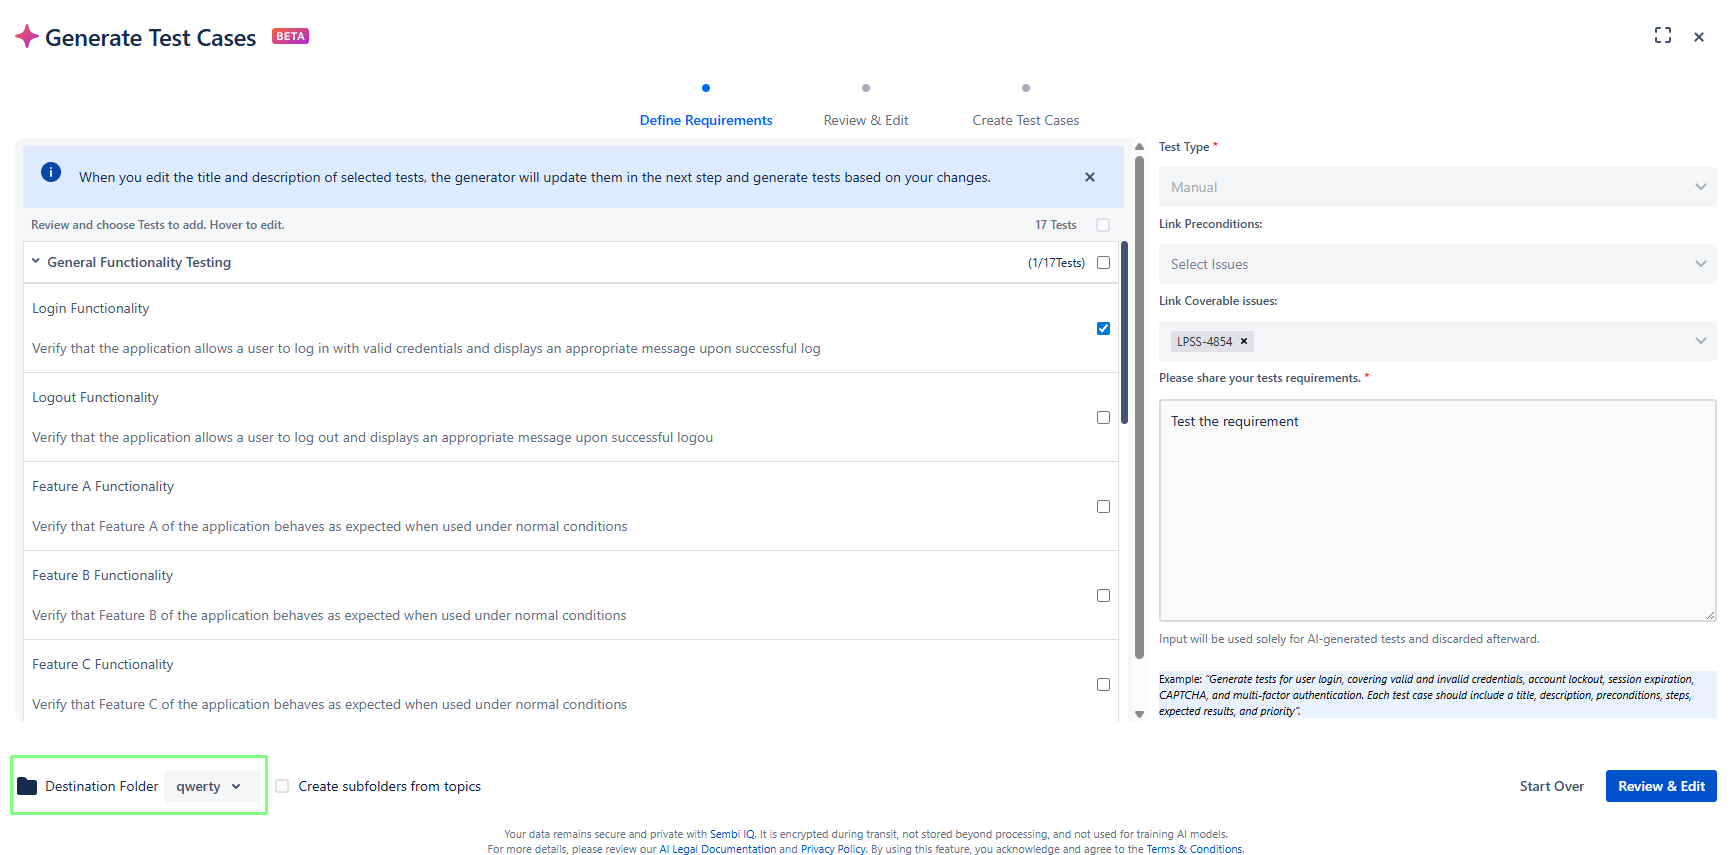The image size is (1735, 855).
Task: Click the sparkle Generate Test Cases logo
Action: tap(27, 37)
